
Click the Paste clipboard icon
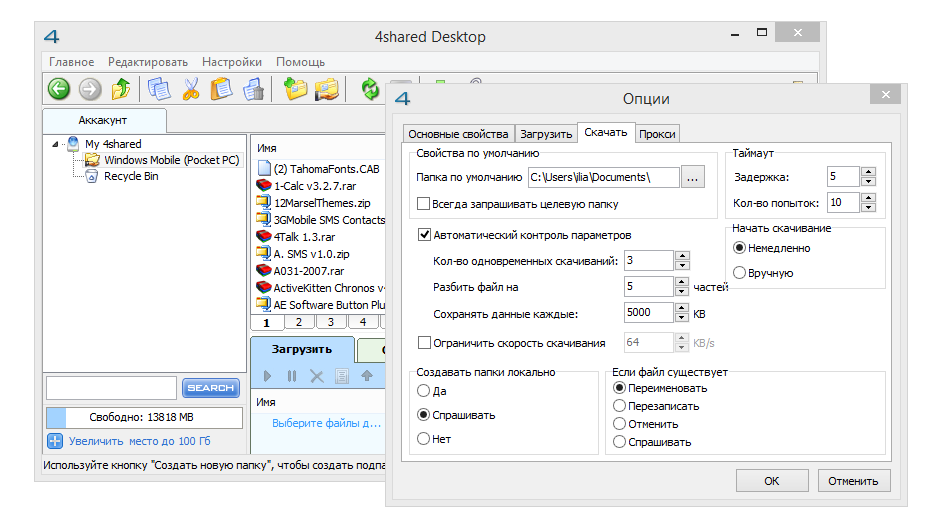(222, 90)
